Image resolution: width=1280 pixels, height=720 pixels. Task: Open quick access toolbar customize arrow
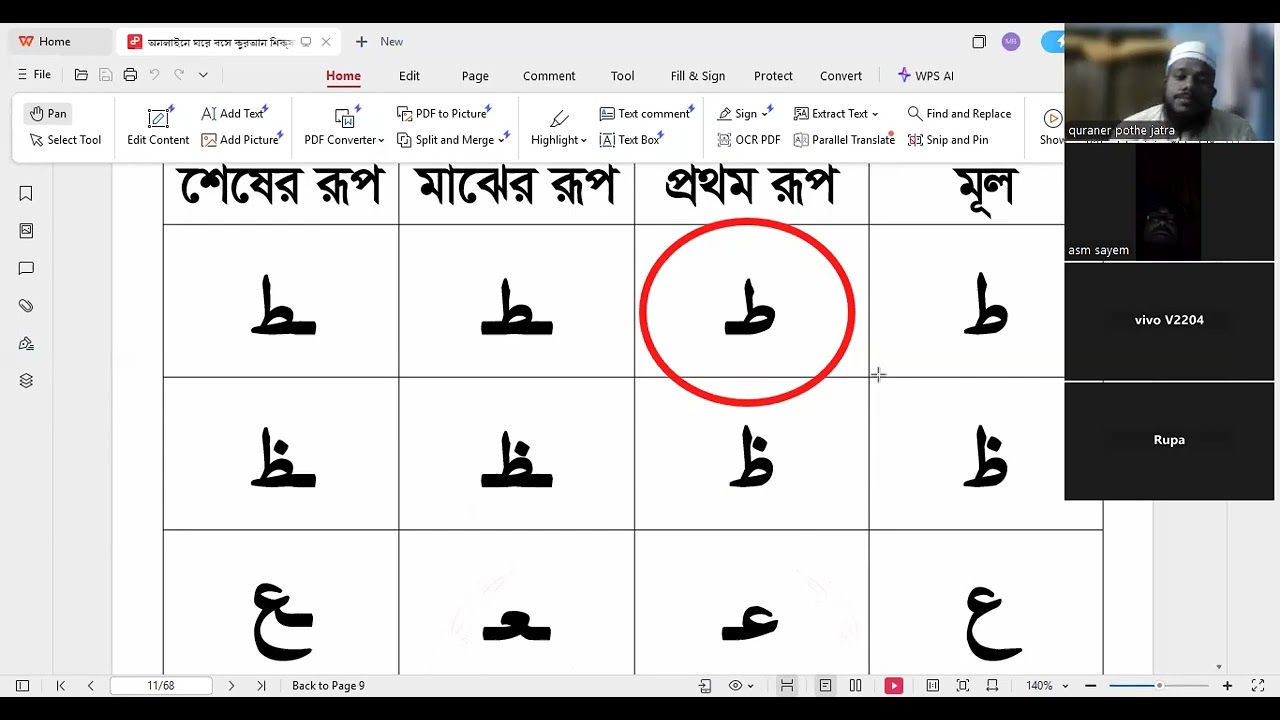click(x=203, y=75)
